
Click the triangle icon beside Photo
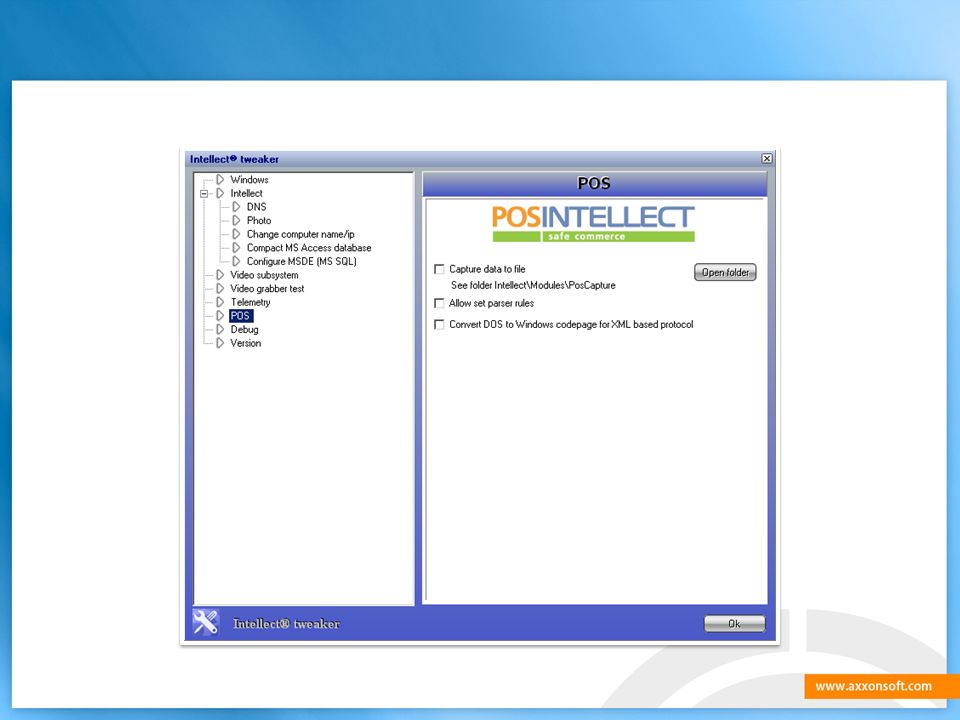(x=236, y=220)
